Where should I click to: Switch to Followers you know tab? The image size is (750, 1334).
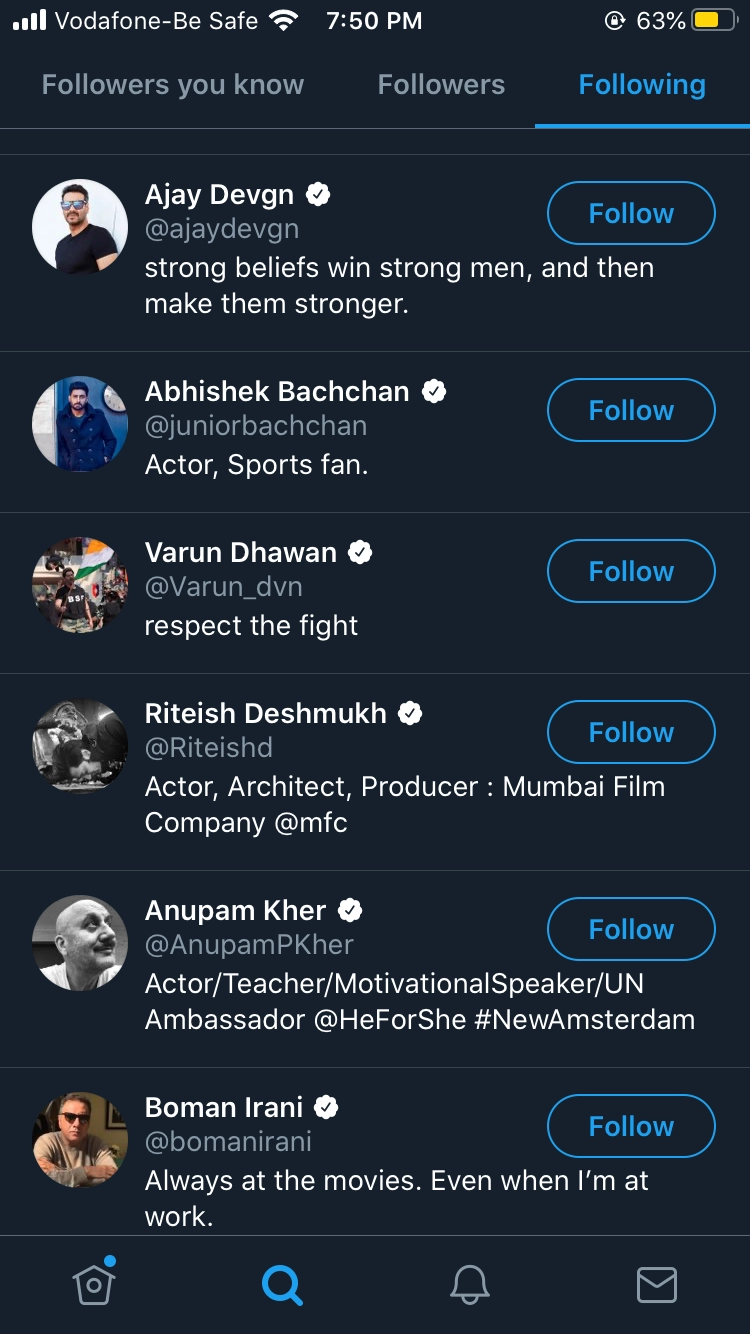coord(173,85)
